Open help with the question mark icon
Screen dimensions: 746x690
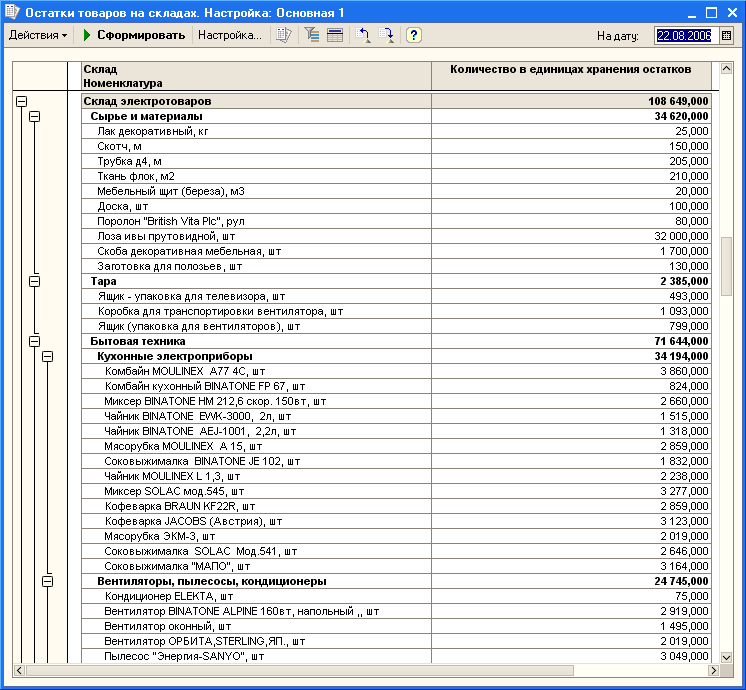pyautogui.click(x=413, y=35)
